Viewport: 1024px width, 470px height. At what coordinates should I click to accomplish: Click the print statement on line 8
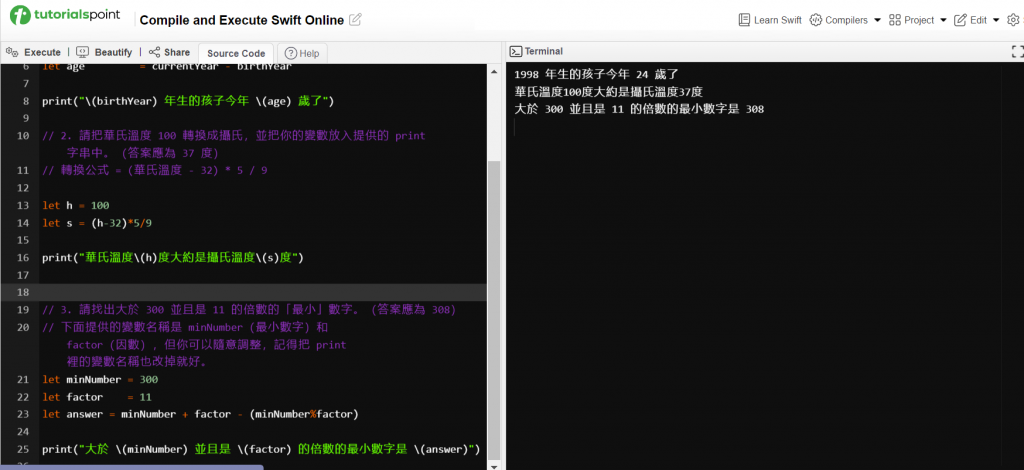188,101
